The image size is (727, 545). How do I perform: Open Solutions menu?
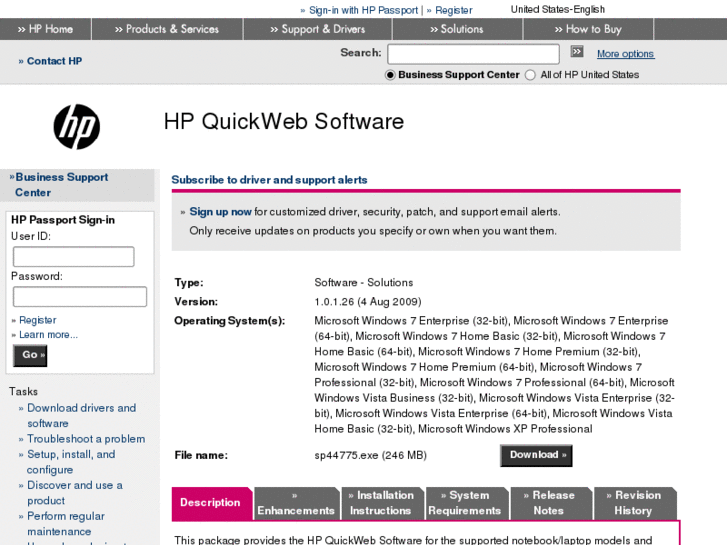[x=457, y=29]
